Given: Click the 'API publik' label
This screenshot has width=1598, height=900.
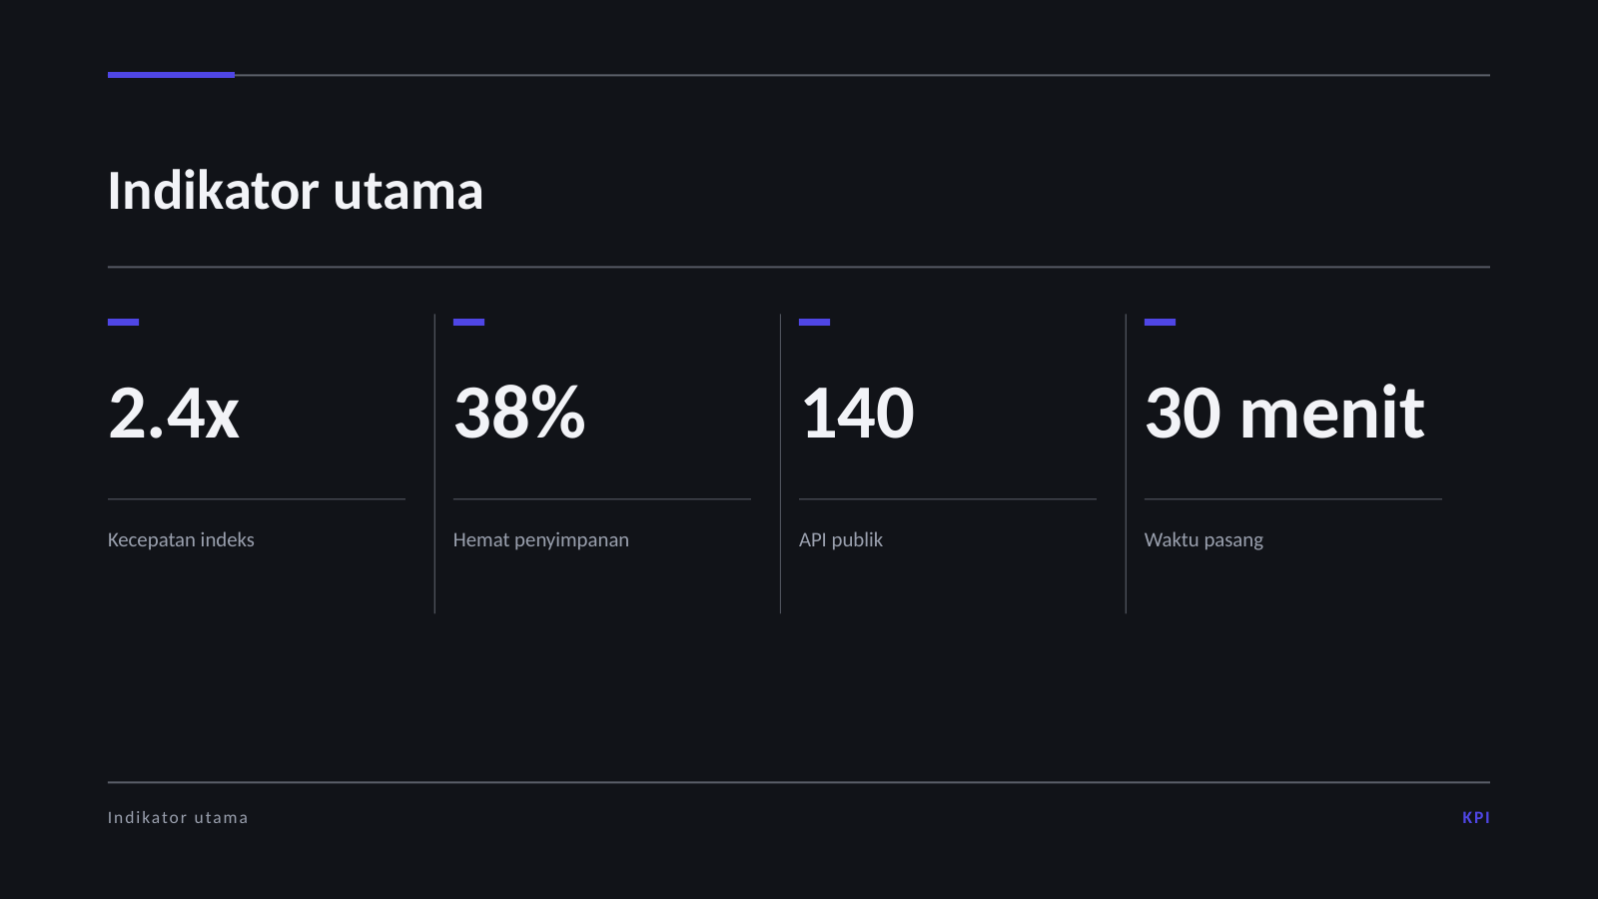Looking at the screenshot, I should [x=841, y=540].
